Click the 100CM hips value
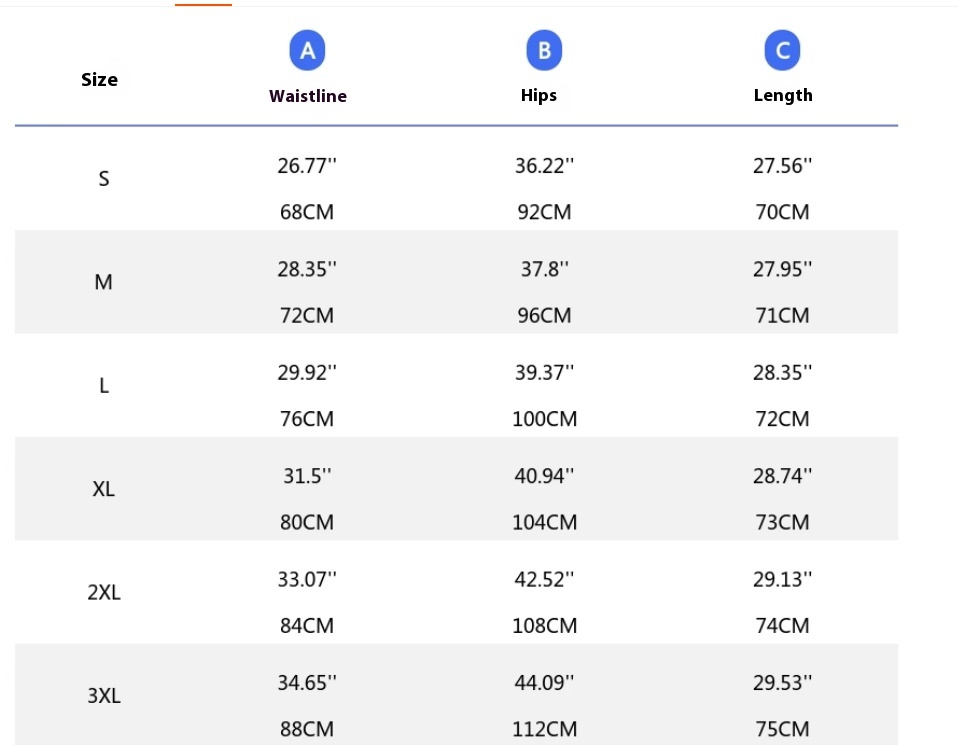 tap(544, 419)
